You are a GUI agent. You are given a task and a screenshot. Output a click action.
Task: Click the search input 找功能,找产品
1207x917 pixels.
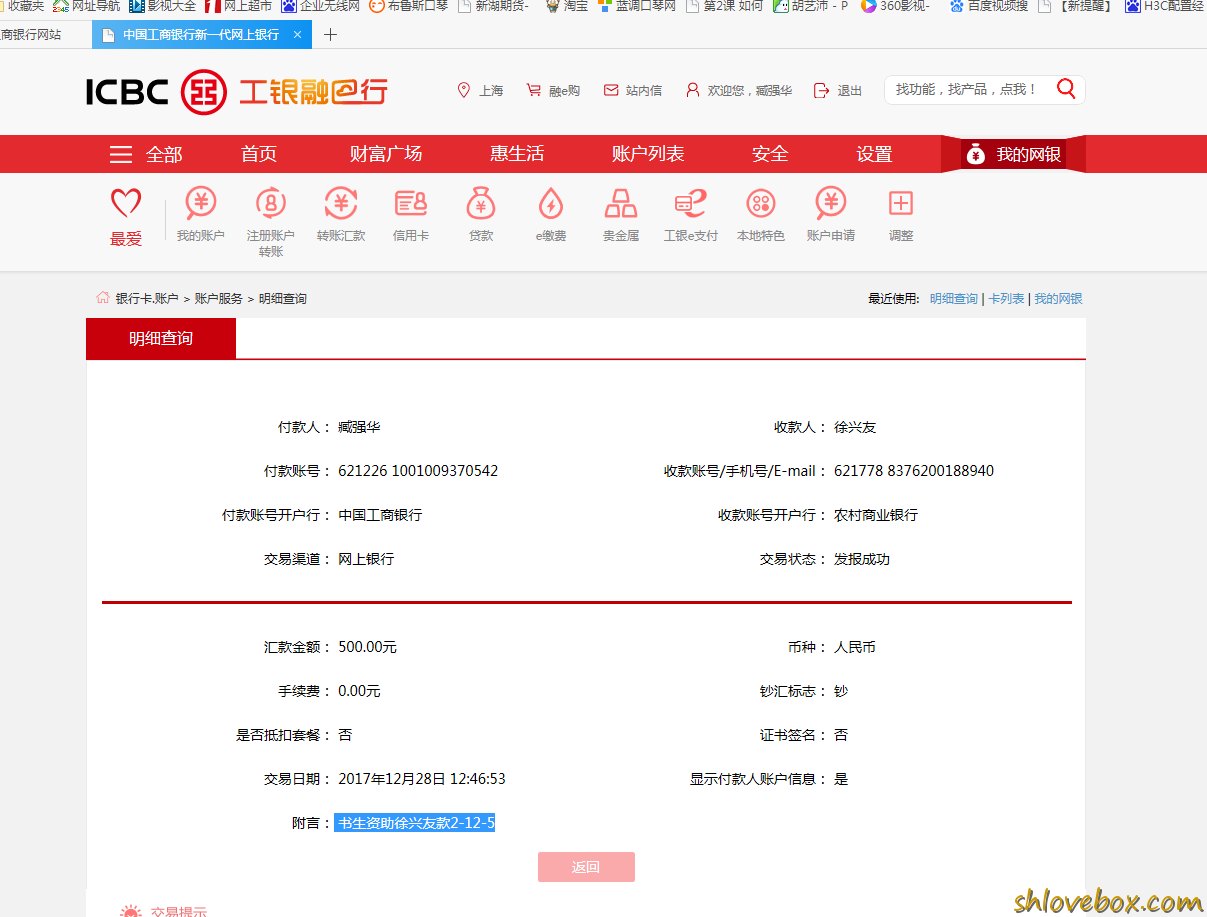click(x=965, y=89)
